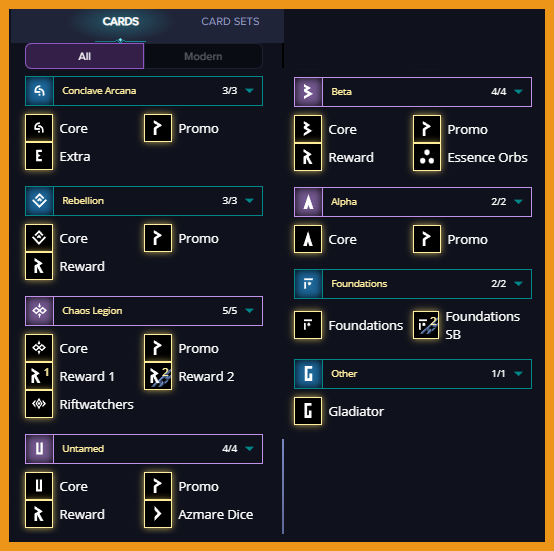
Task: Click the Riftwatchers set icon
Action: coord(39,404)
